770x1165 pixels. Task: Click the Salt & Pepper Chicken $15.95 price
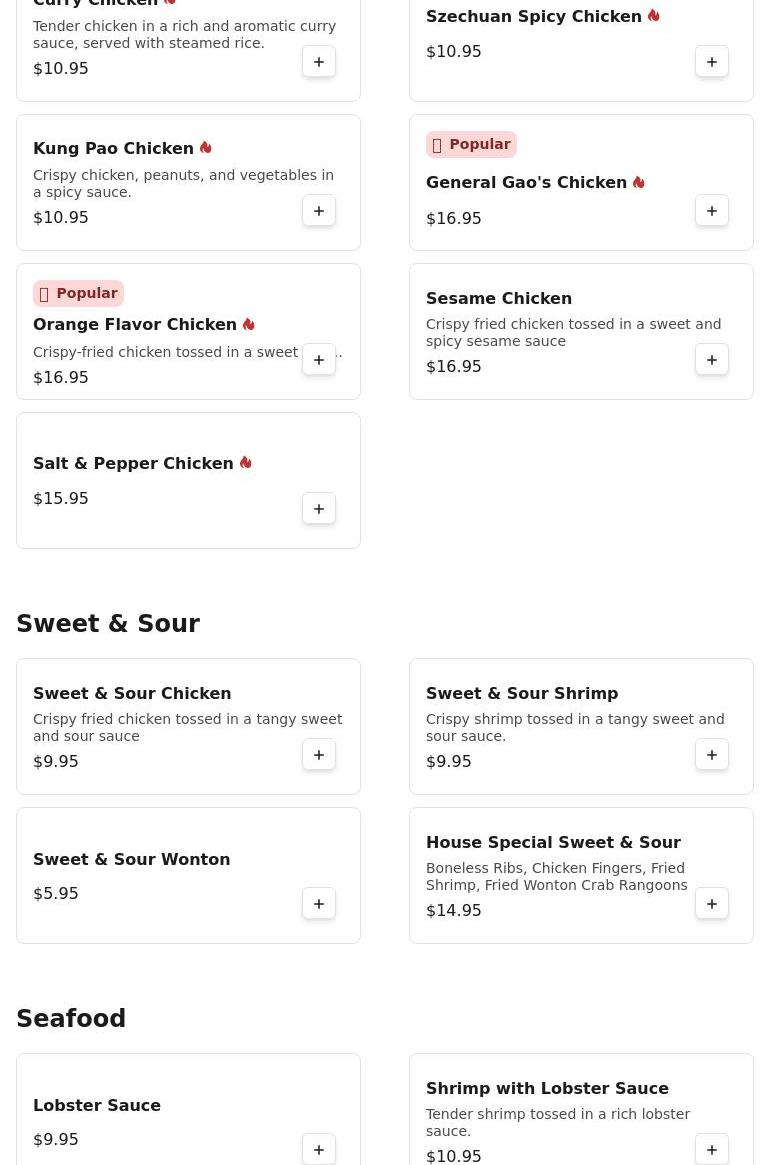[x=61, y=498]
